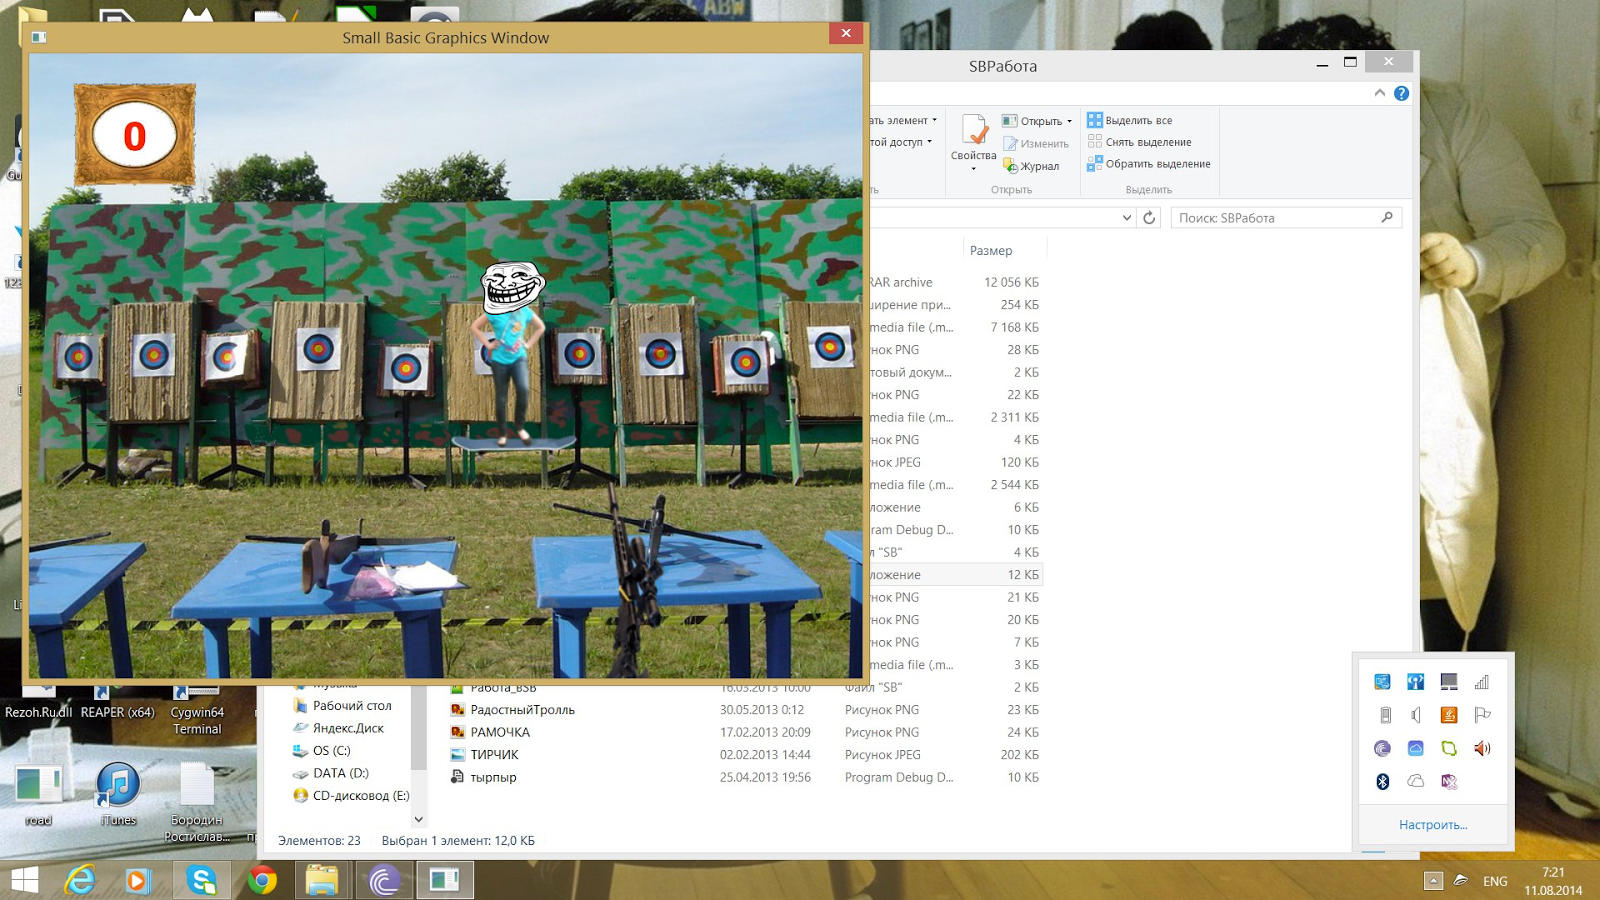Click the OneNote clipper icon in the tray popup
Screen dimensions: 1600x900
click(x=1449, y=781)
